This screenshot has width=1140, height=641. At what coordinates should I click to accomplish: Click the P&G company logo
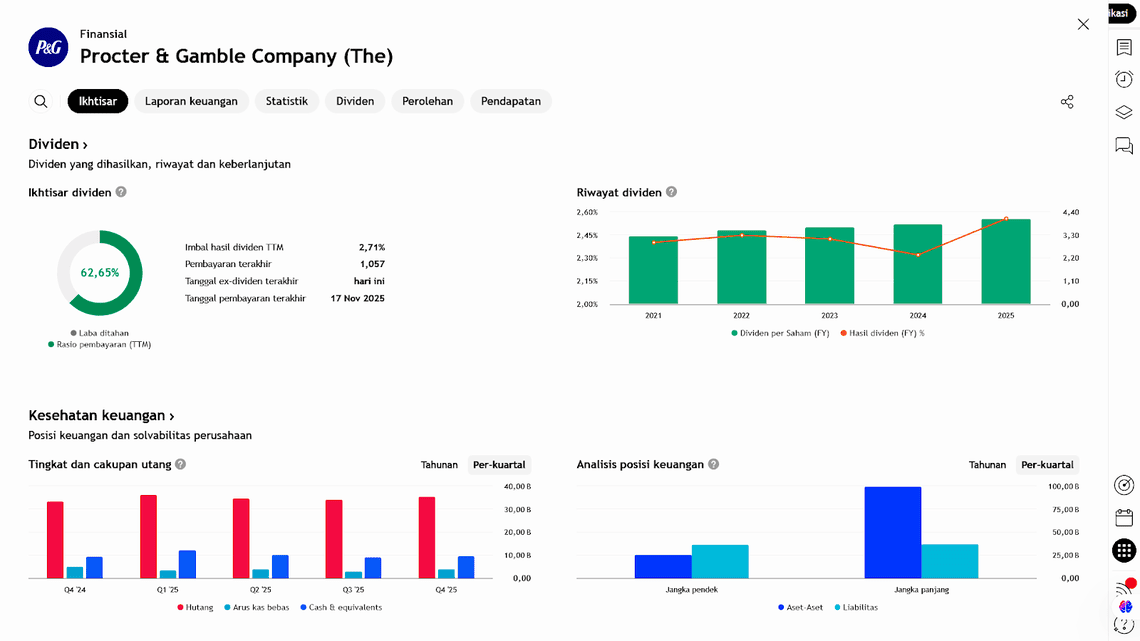(x=48, y=47)
